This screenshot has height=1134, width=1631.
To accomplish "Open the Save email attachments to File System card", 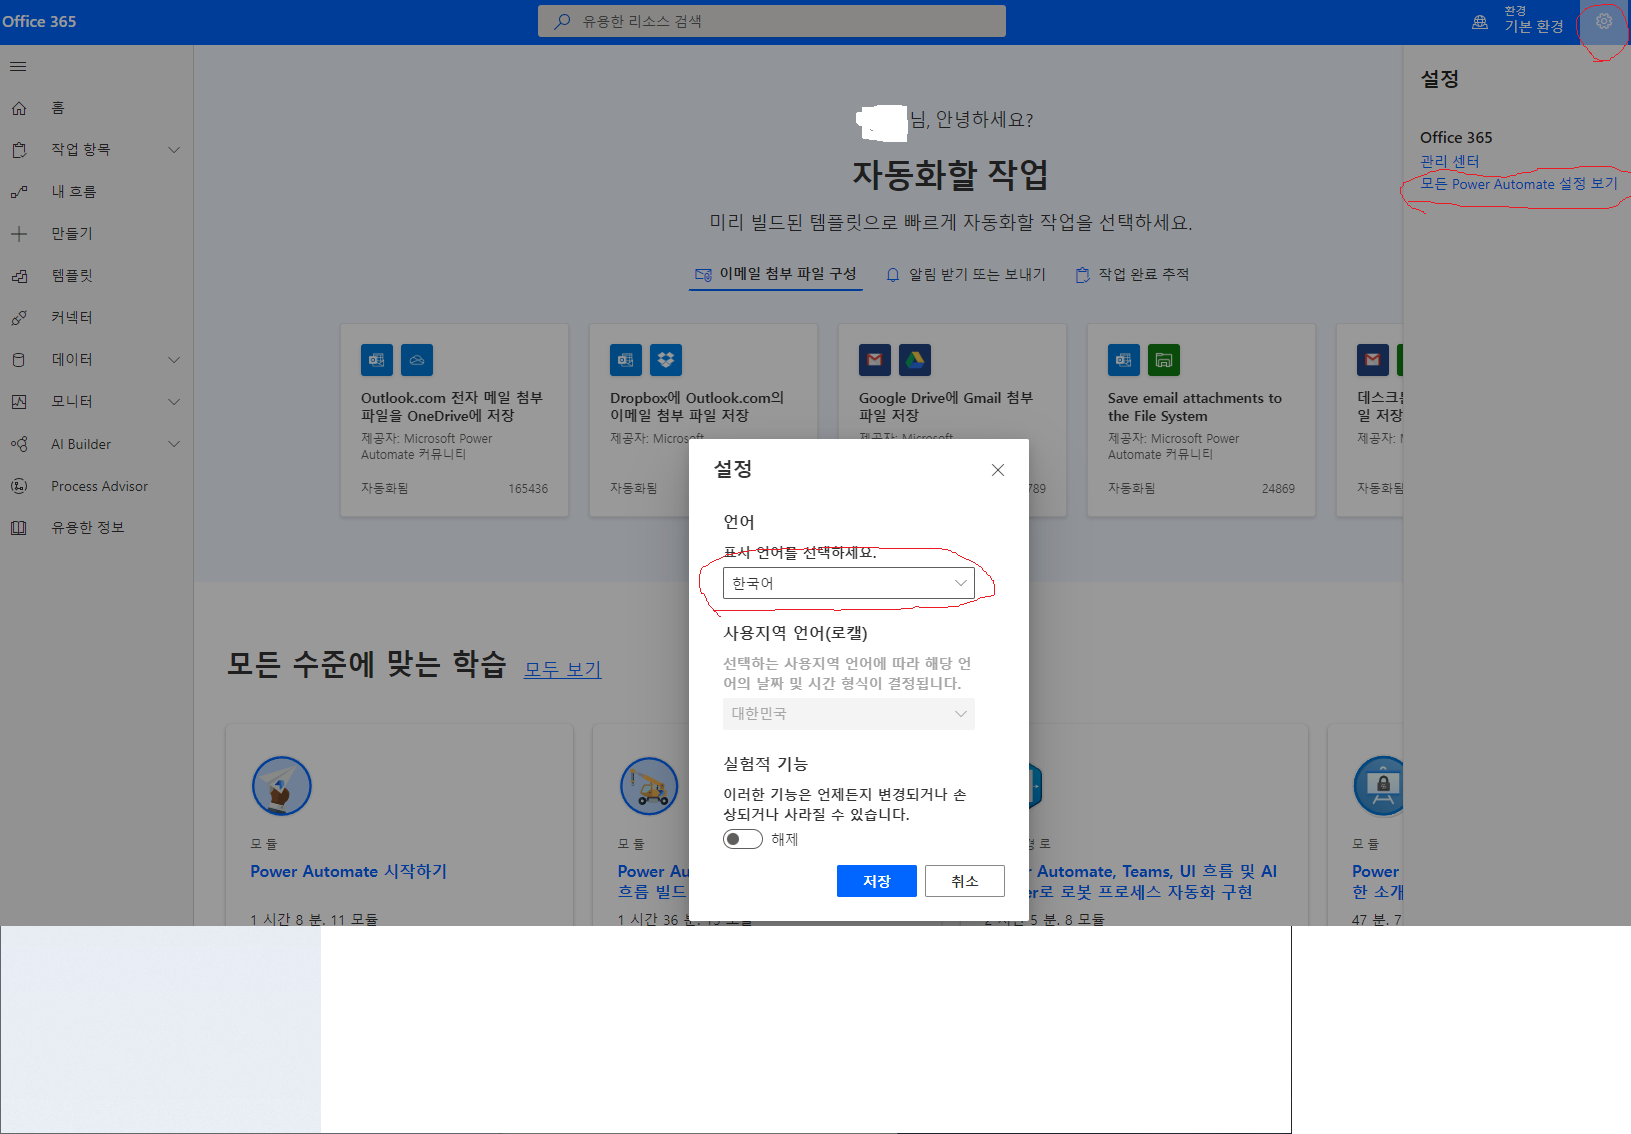I will point(1201,420).
